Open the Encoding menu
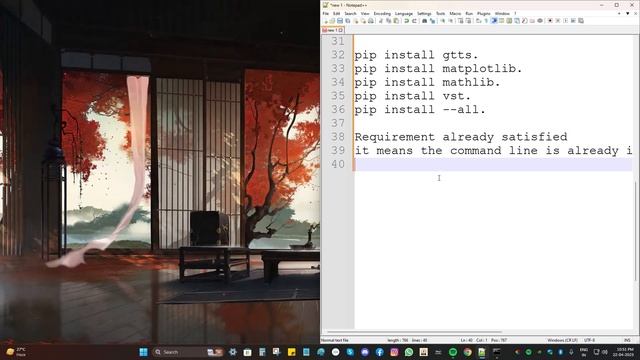 382,13
